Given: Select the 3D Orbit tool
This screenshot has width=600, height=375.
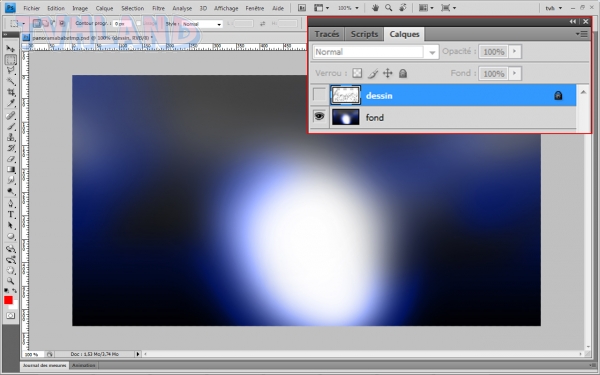Looking at the screenshot, I should (10, 260).
